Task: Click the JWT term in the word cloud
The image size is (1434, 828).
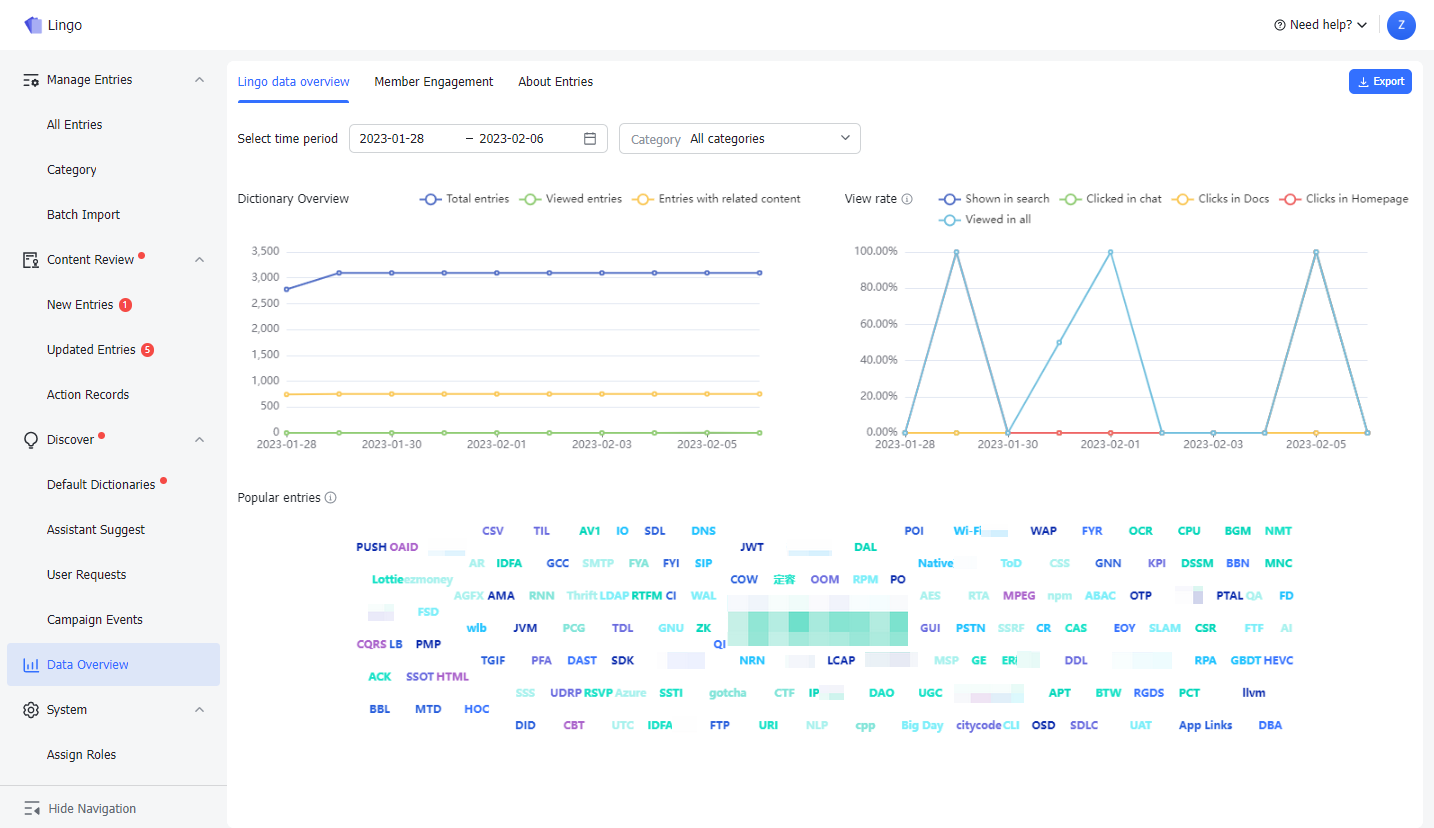Action: [x=752, y=547]
